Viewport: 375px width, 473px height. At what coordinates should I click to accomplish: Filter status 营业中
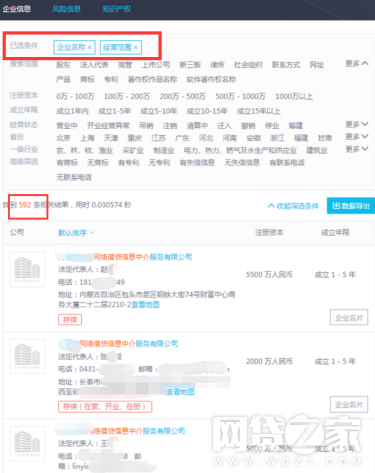(67, 126)
